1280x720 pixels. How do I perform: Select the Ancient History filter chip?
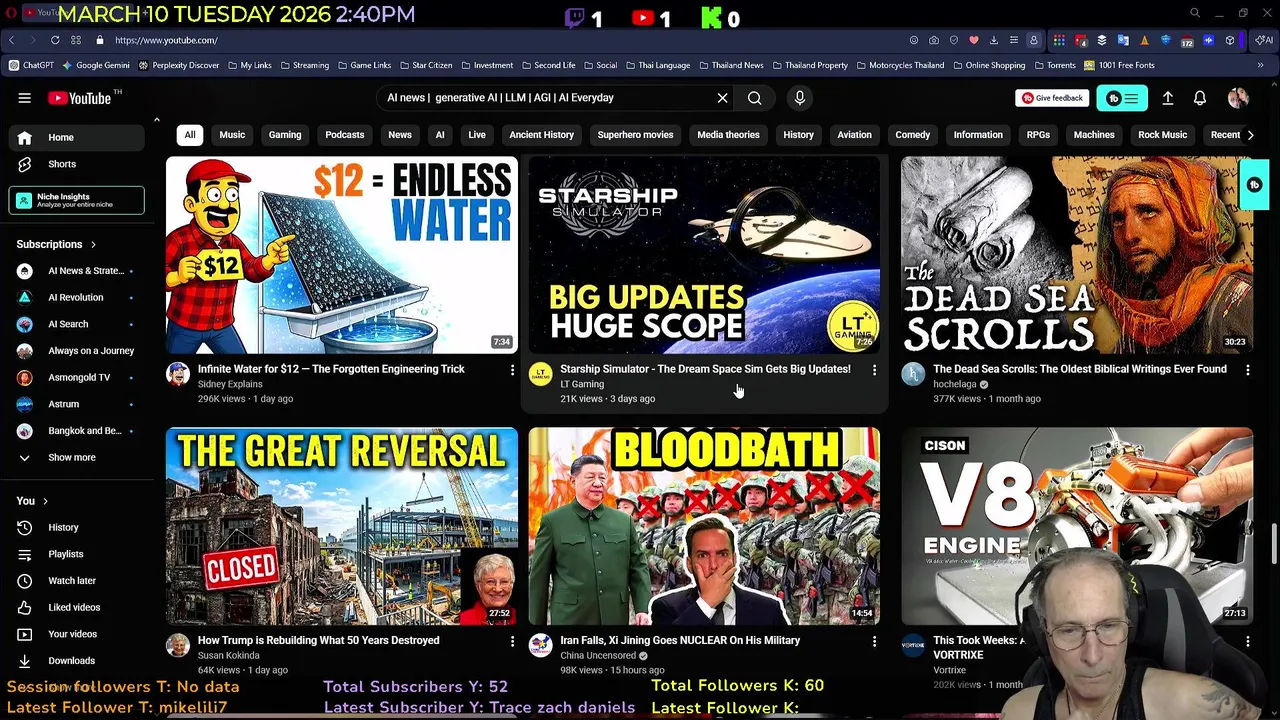pyautogui.click(x=542, y=135)
